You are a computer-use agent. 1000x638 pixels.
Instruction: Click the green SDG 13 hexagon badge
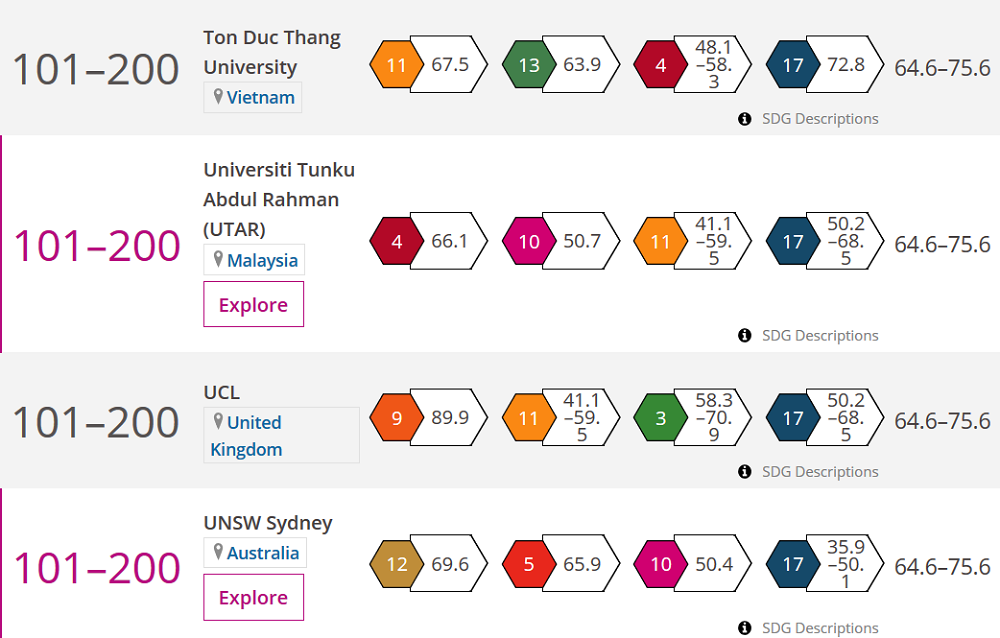(x=529, y=65)
